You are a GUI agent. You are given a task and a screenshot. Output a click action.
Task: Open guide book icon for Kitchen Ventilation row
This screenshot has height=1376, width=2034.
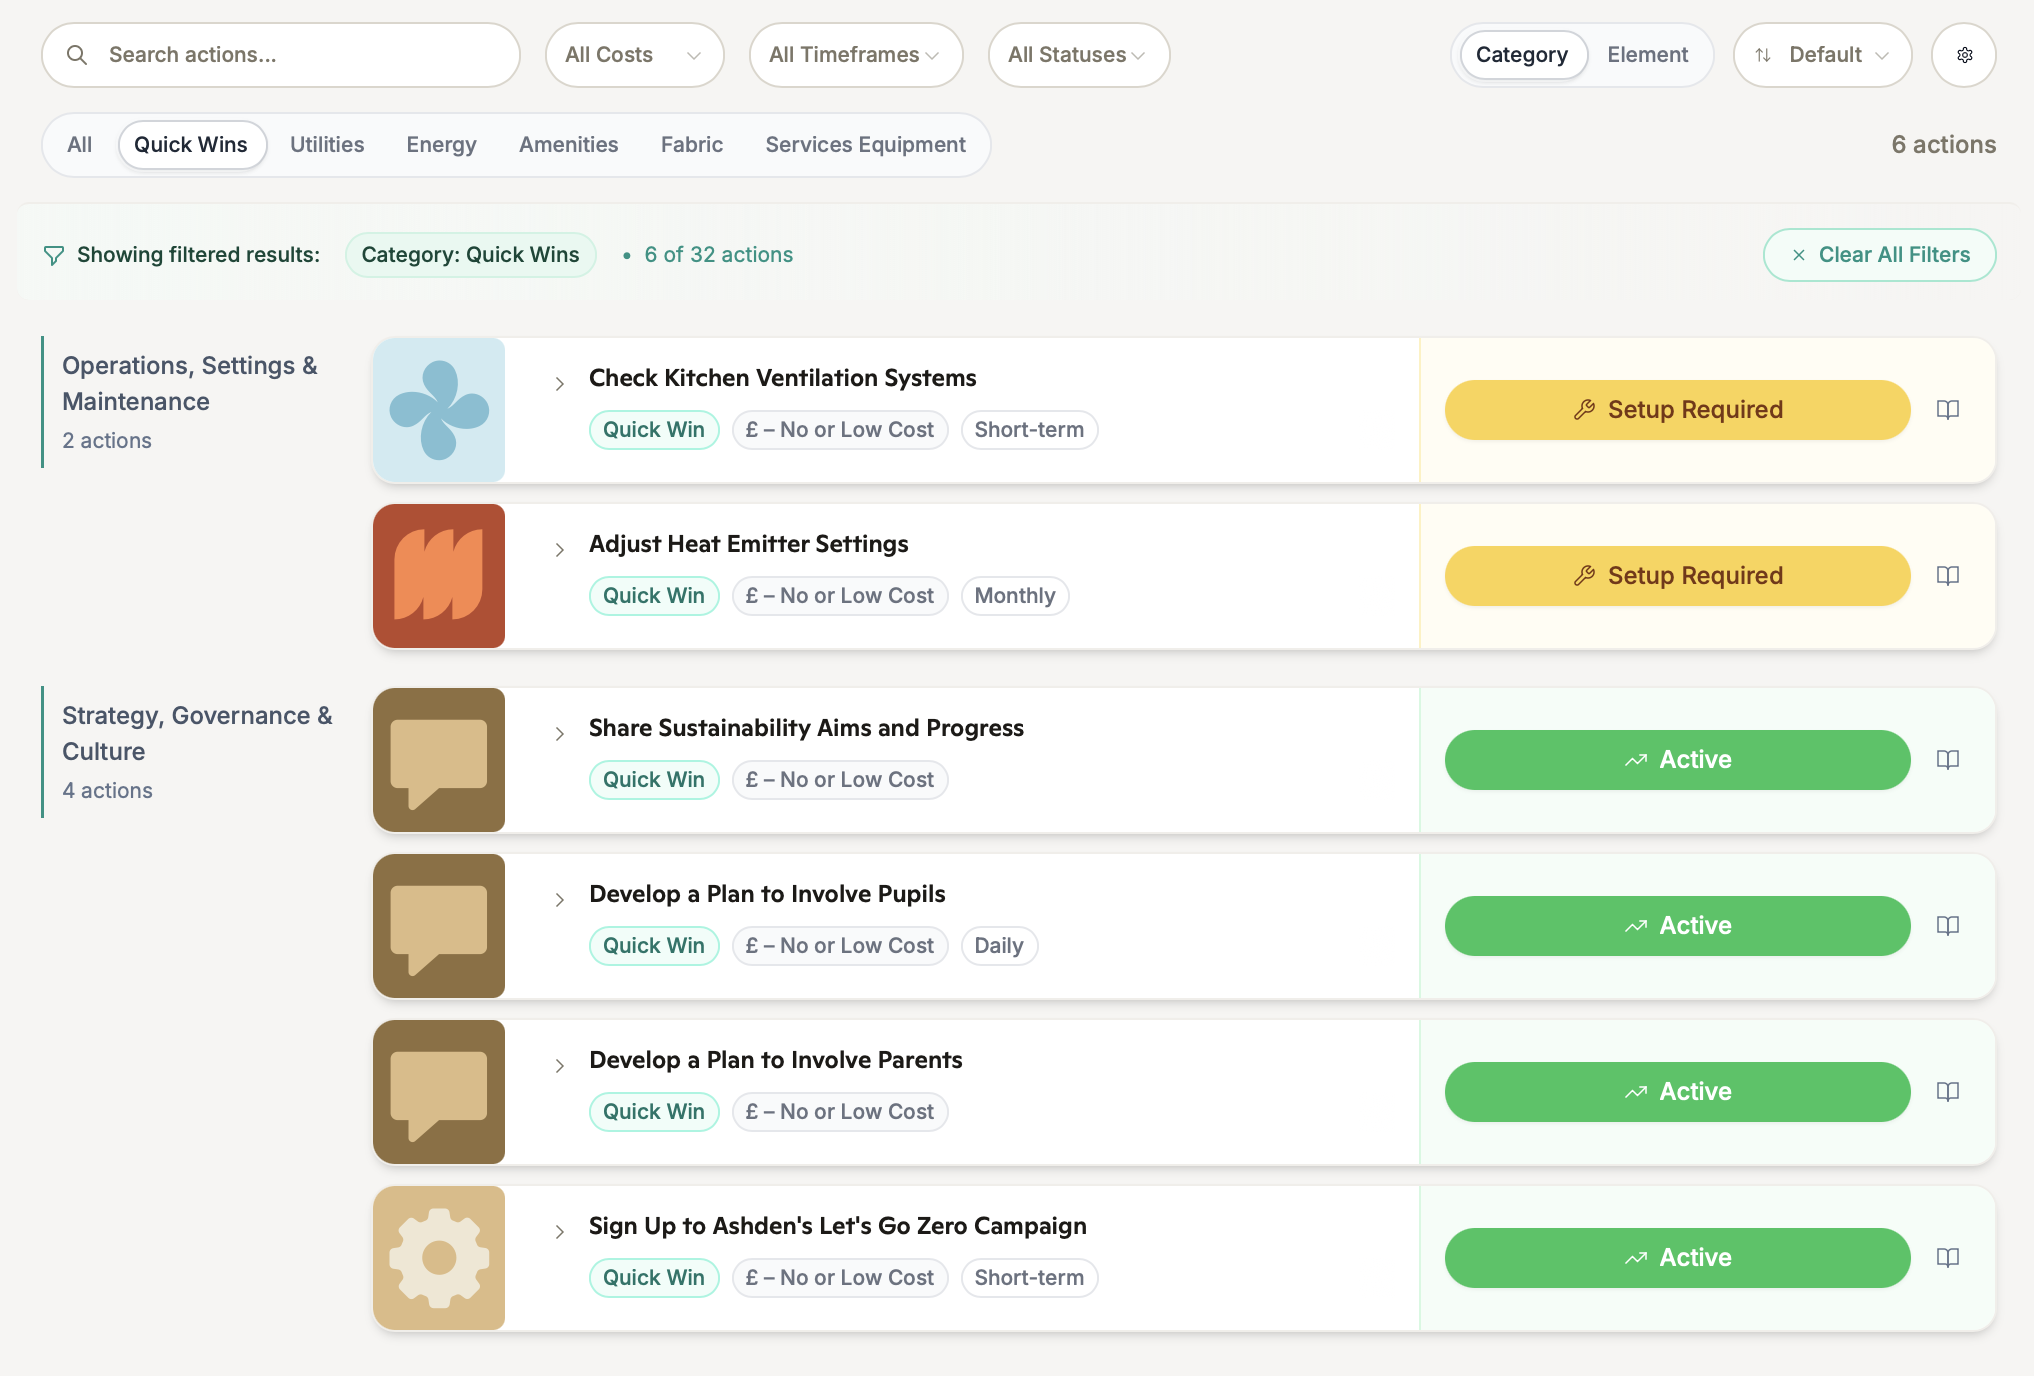coord(1947,410)
